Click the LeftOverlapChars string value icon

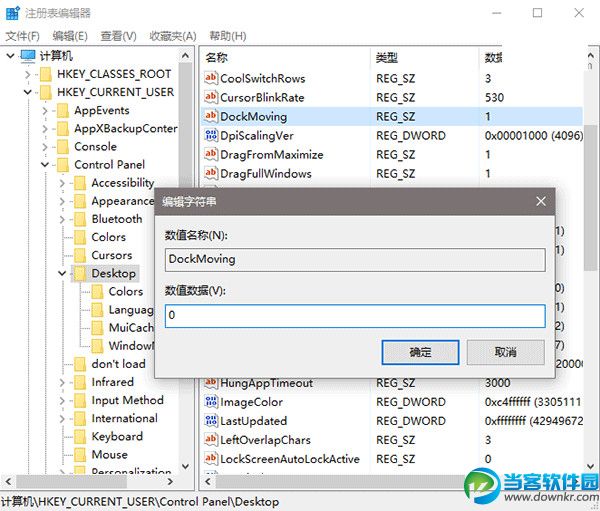point(211,440)
